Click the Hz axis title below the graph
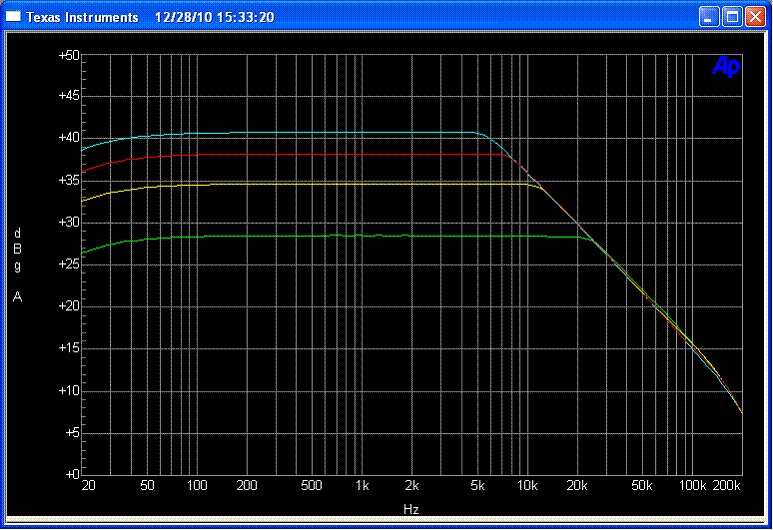This screenshot has width=773, height=530. coord(411,509)
